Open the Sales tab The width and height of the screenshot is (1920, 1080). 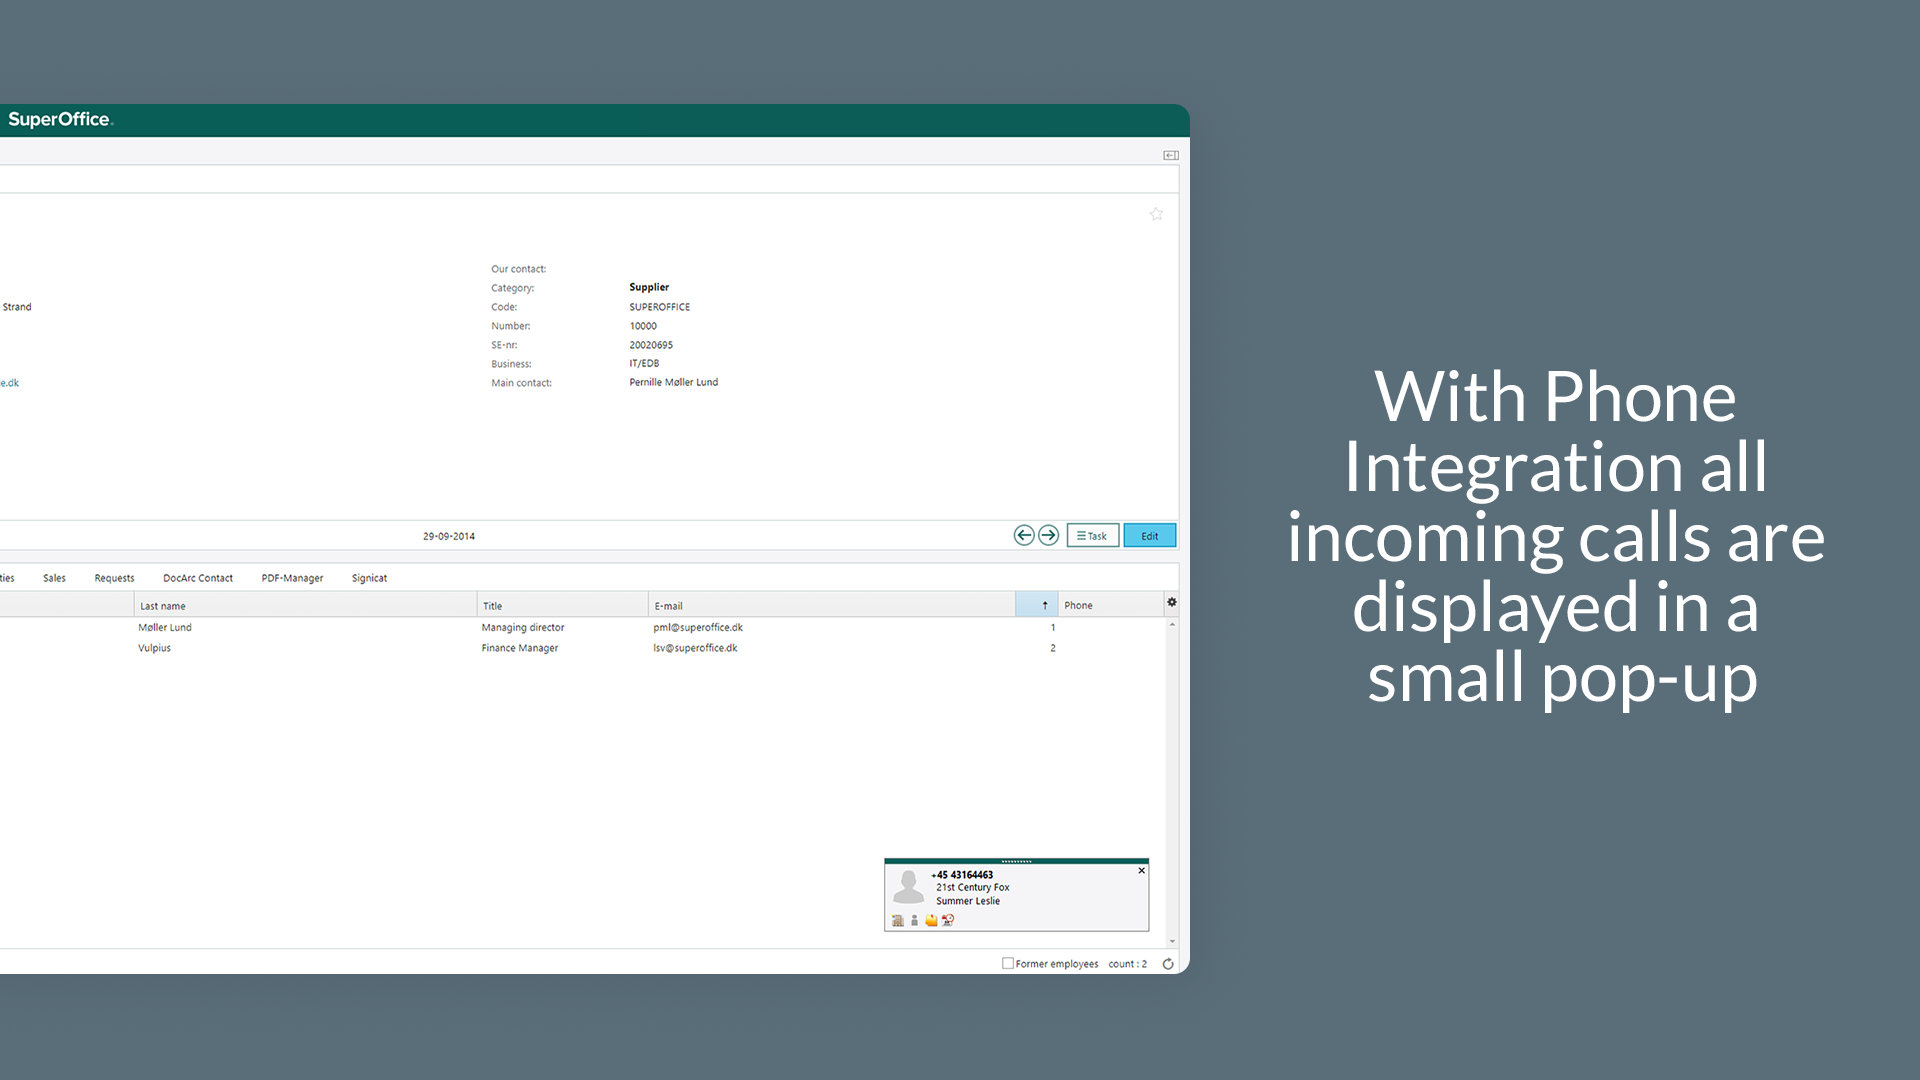(x=54, y=578)
